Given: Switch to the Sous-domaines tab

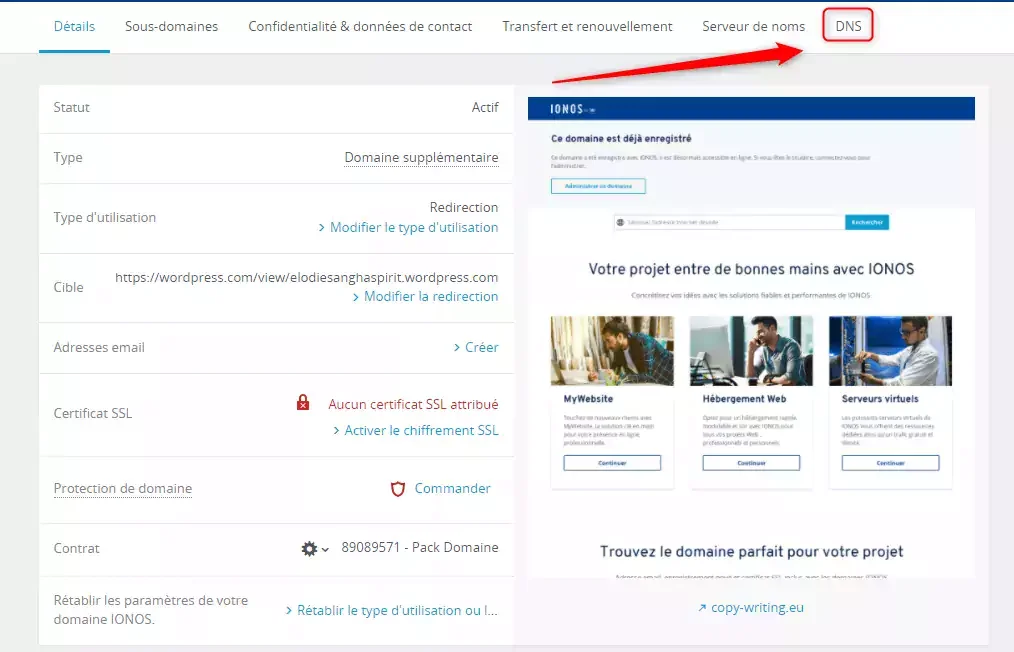Looking at the screenshot, I should pos(171,27).
